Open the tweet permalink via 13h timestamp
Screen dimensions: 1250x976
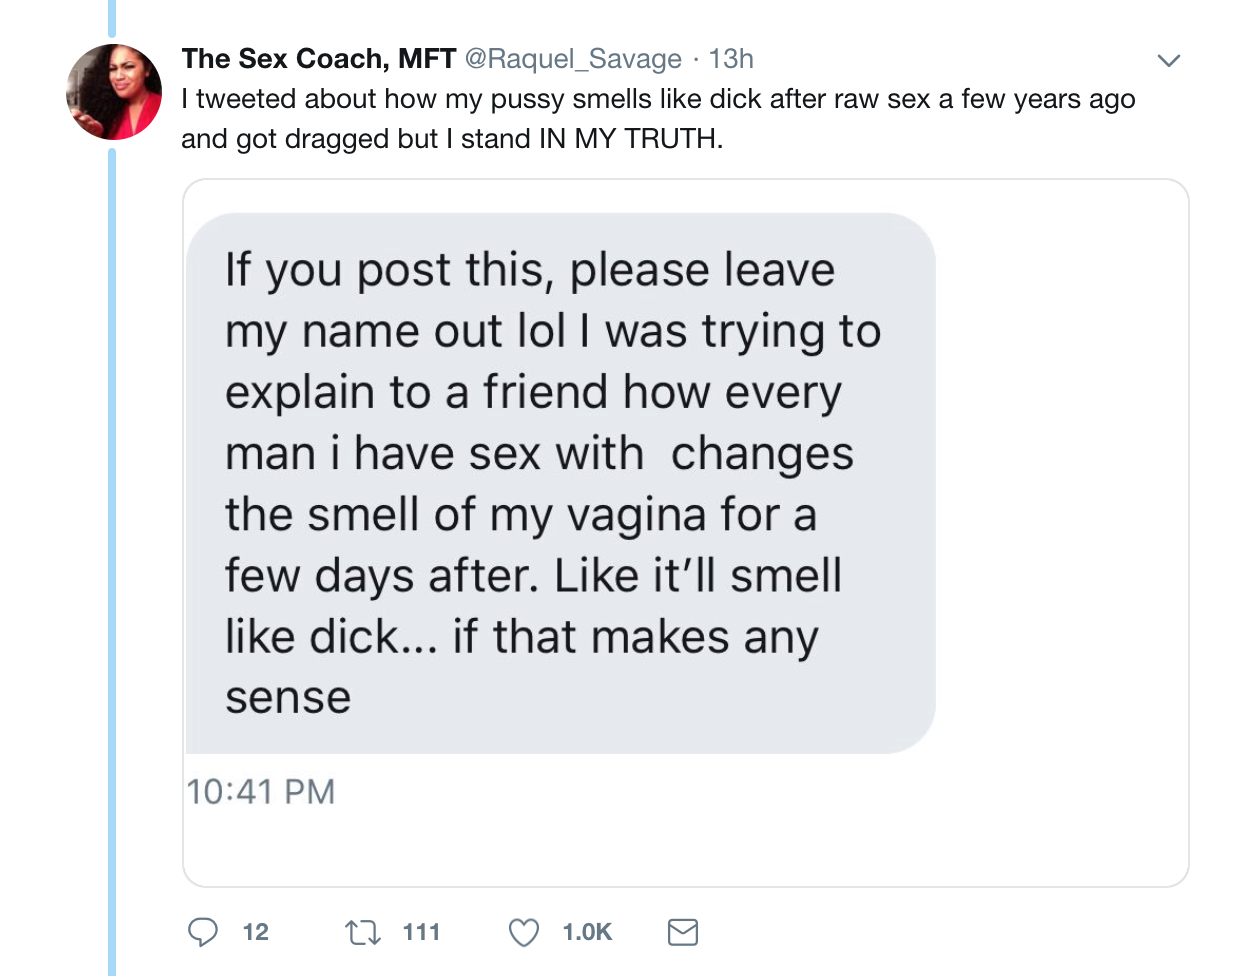click(731, 59)
